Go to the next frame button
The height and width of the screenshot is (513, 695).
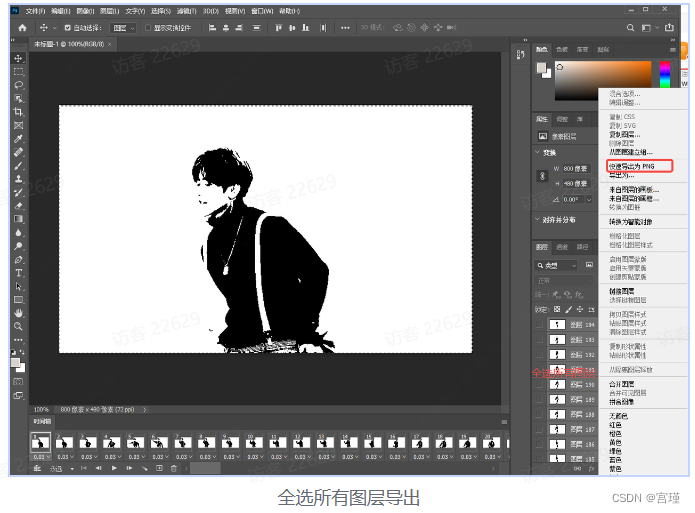(x=129, y=468)
